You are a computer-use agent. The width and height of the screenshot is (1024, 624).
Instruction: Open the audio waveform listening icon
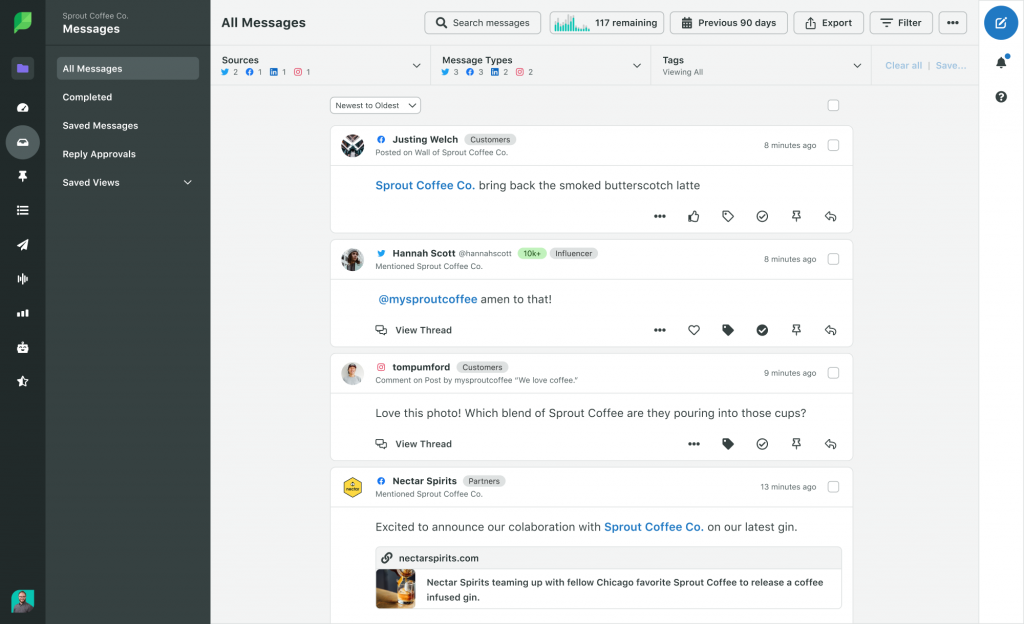coord(23,279)
